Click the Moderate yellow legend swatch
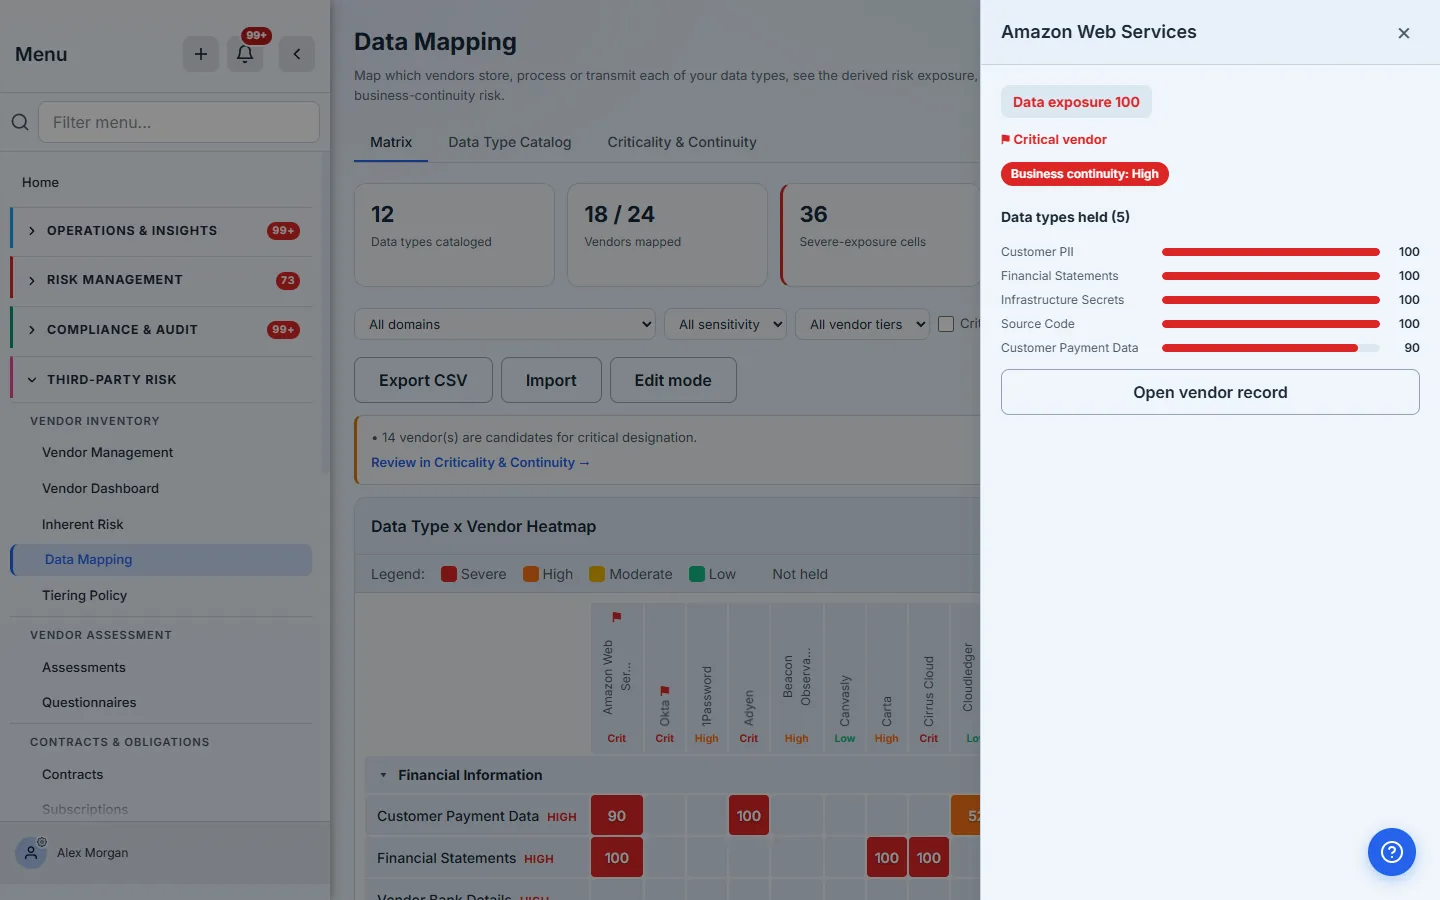The height and width of the screenshot is (900, 1440). pyautogui.click(x=597, y=574)
